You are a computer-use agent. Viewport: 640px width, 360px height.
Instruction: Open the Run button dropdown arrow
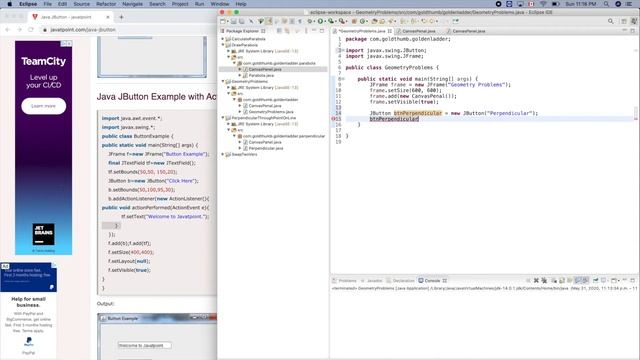[325, 21]
